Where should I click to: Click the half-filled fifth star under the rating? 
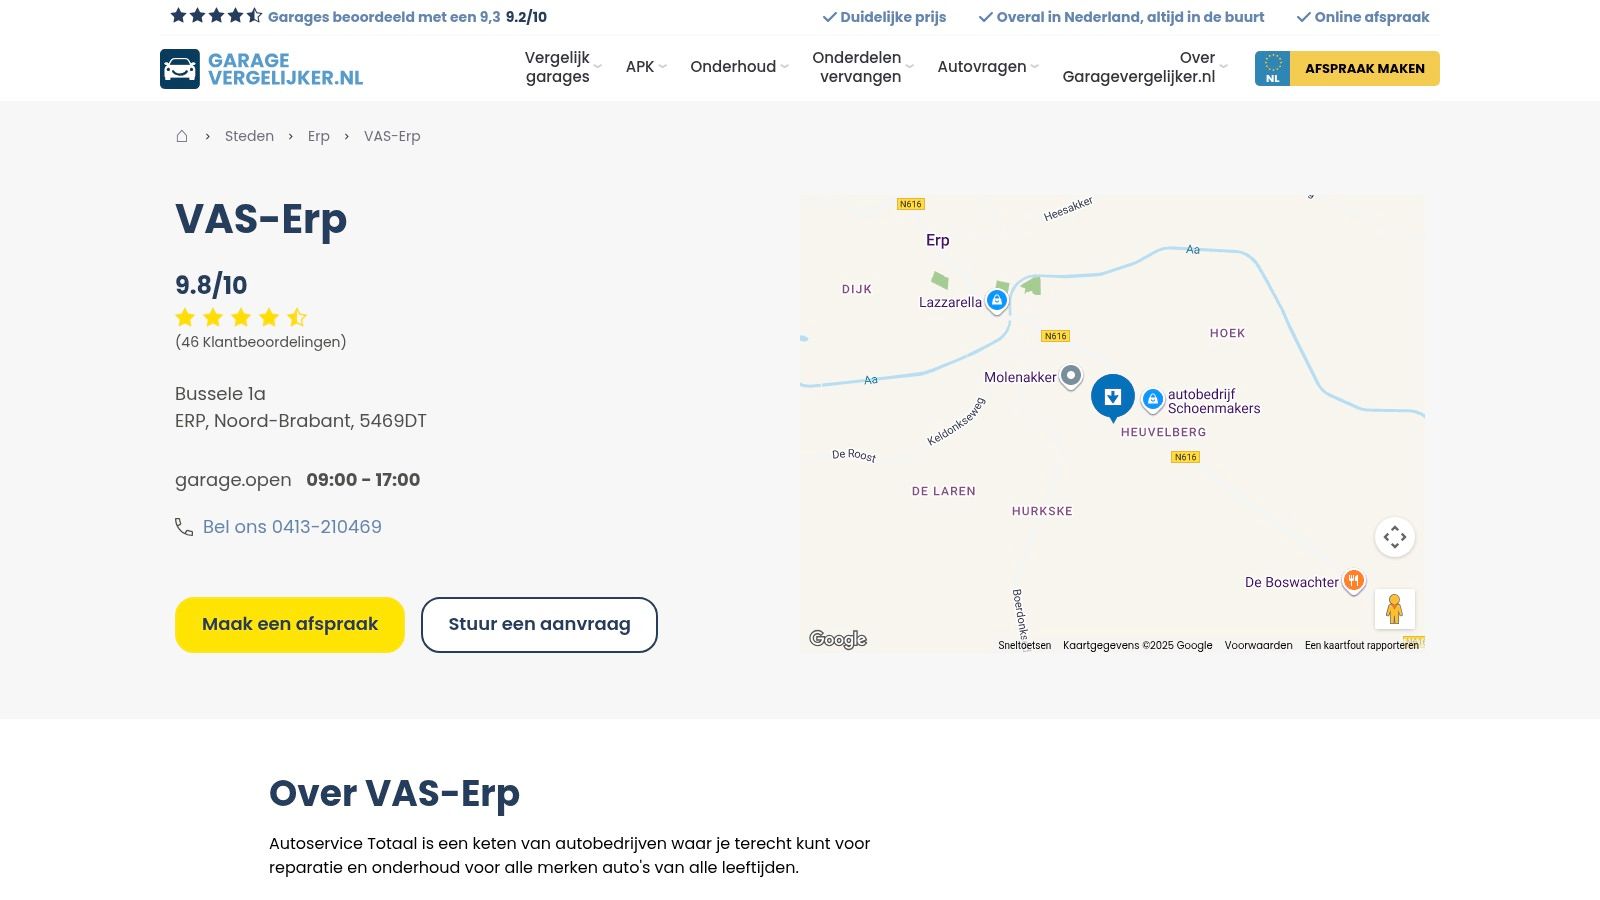pos(297,317)
